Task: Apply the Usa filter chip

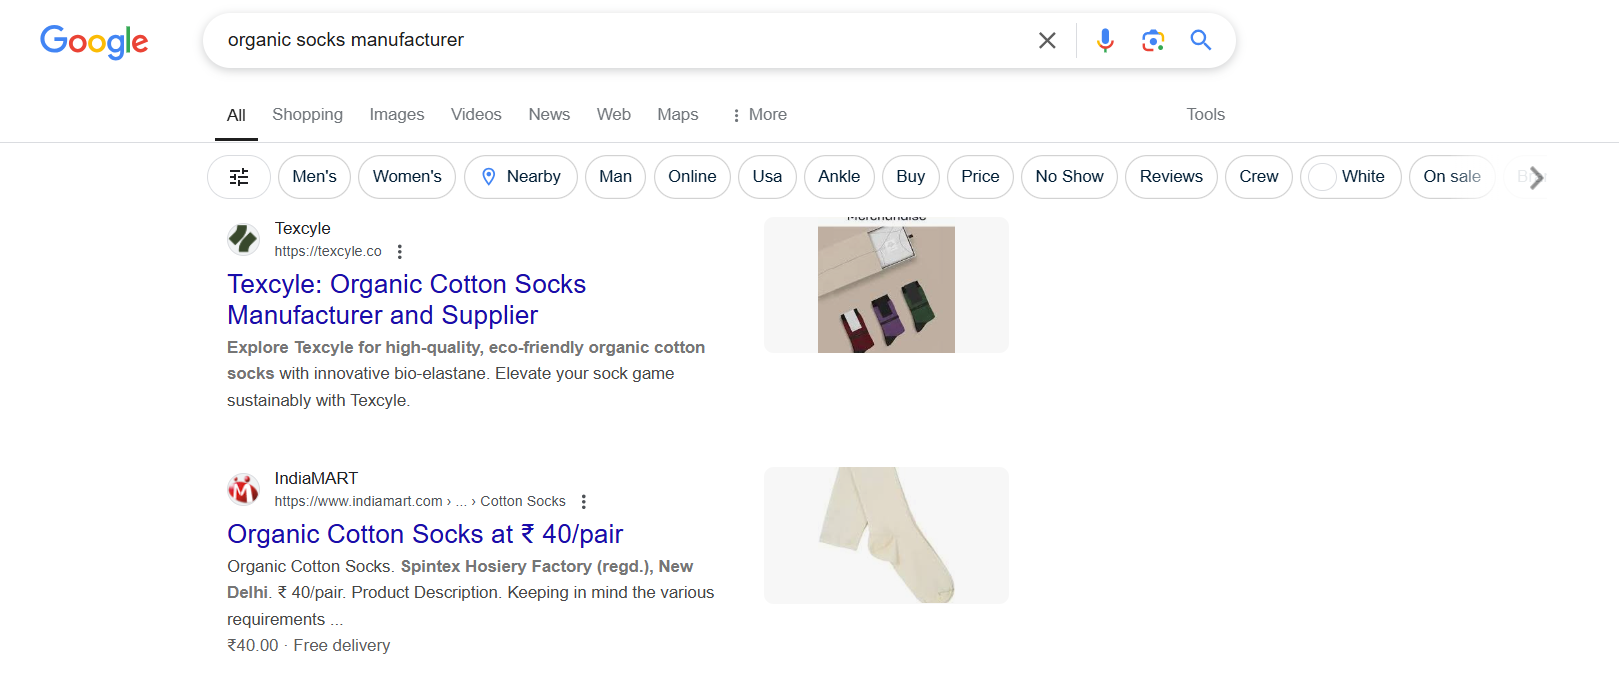Action: pyautogui.click(x=767, y=177)
